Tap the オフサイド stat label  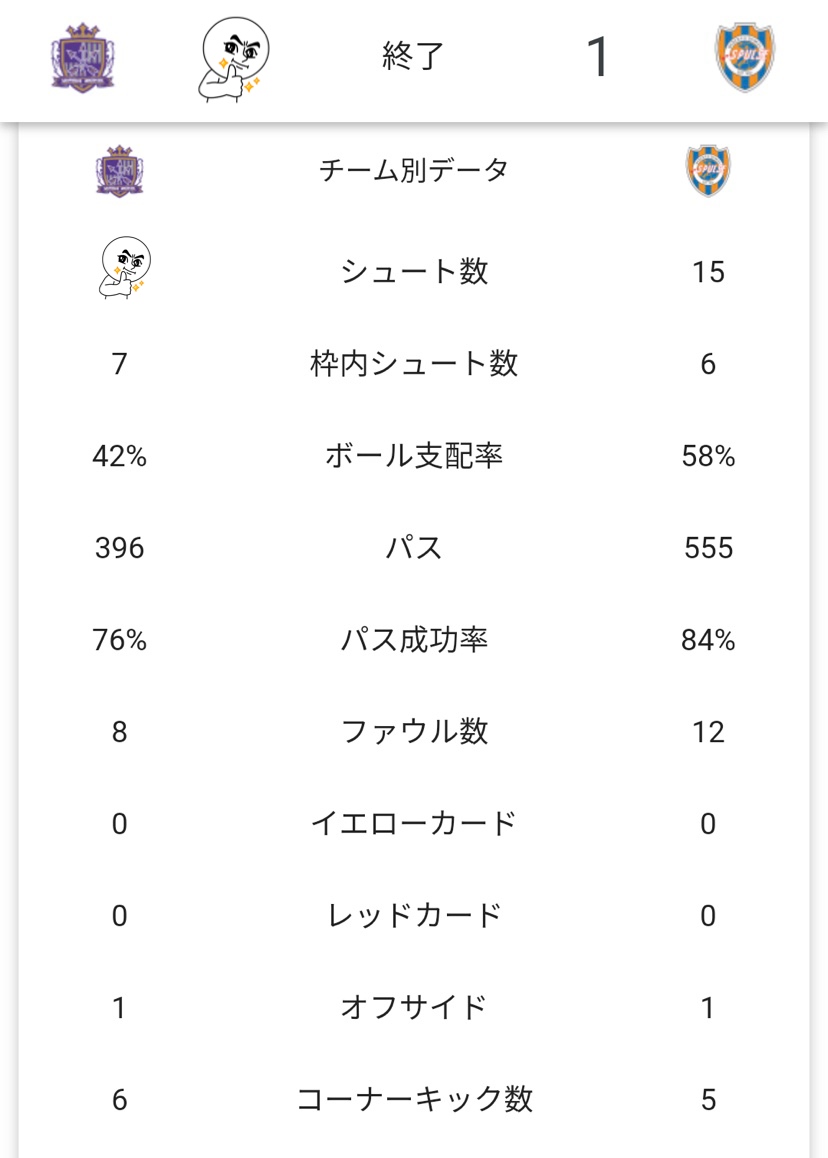click(414, 1007)
